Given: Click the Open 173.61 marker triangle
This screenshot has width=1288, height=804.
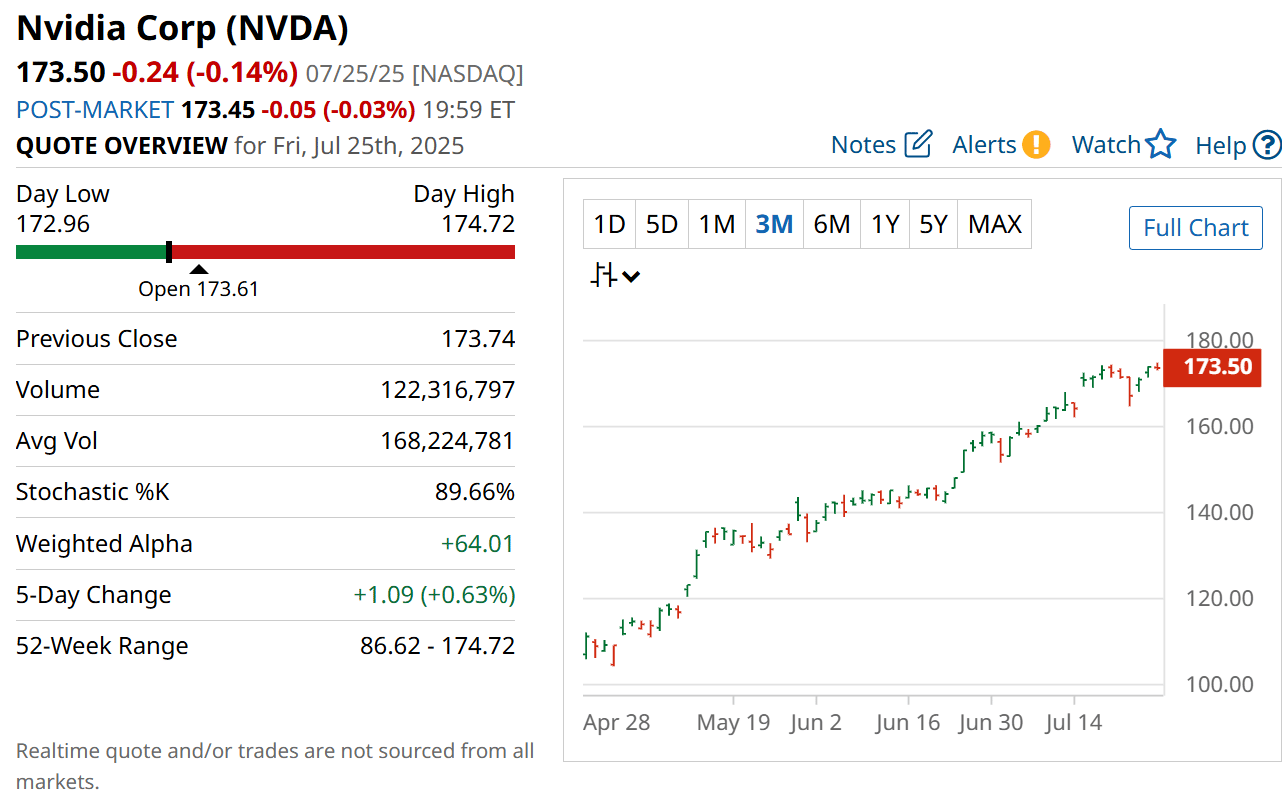Looking at the screenshot, I should tap(199, 270).
